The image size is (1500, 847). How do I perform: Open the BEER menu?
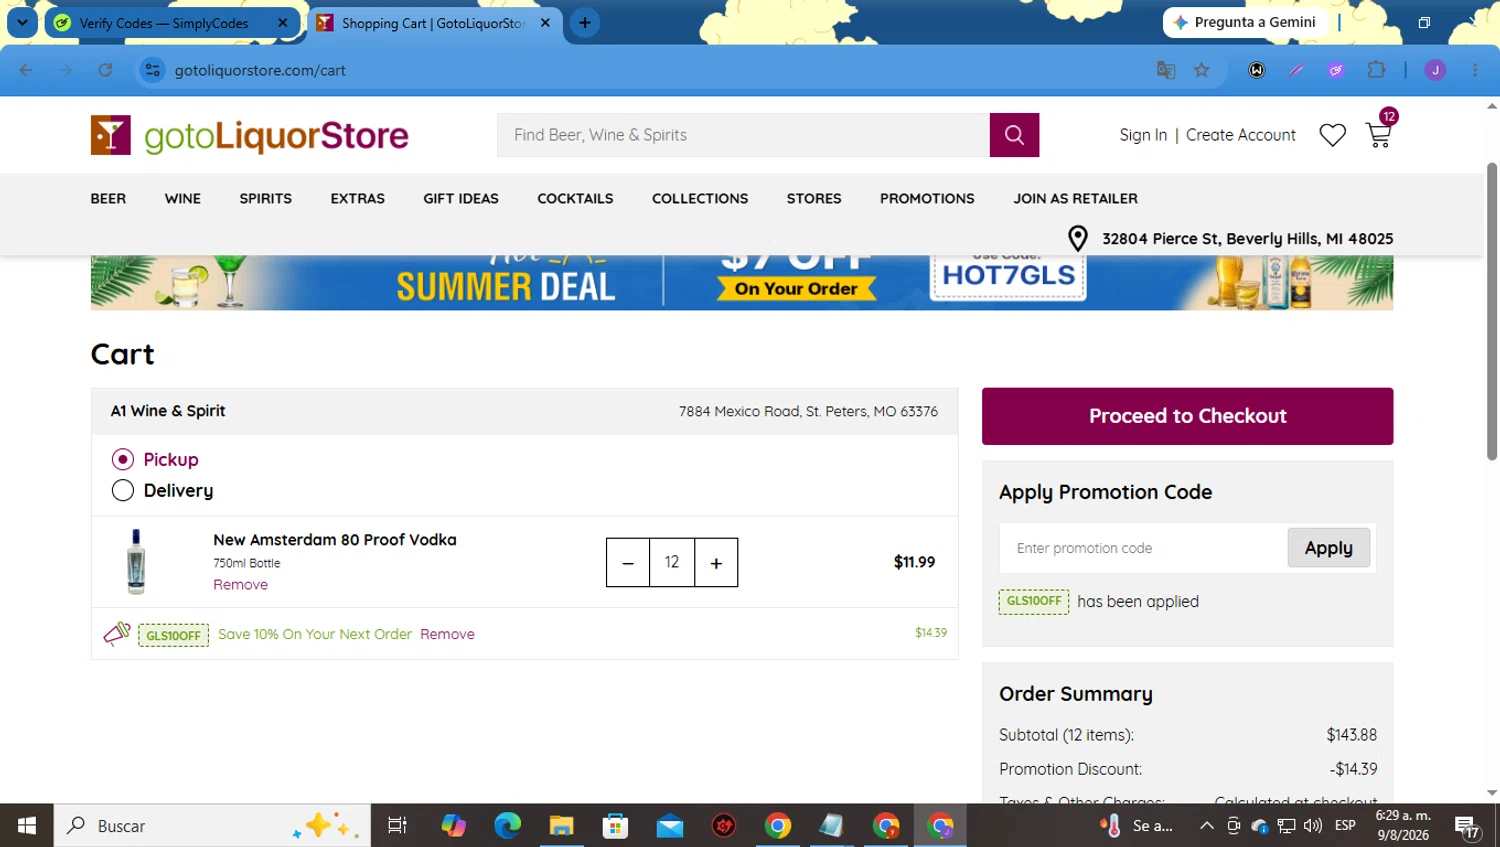click(x=108, y=198)
